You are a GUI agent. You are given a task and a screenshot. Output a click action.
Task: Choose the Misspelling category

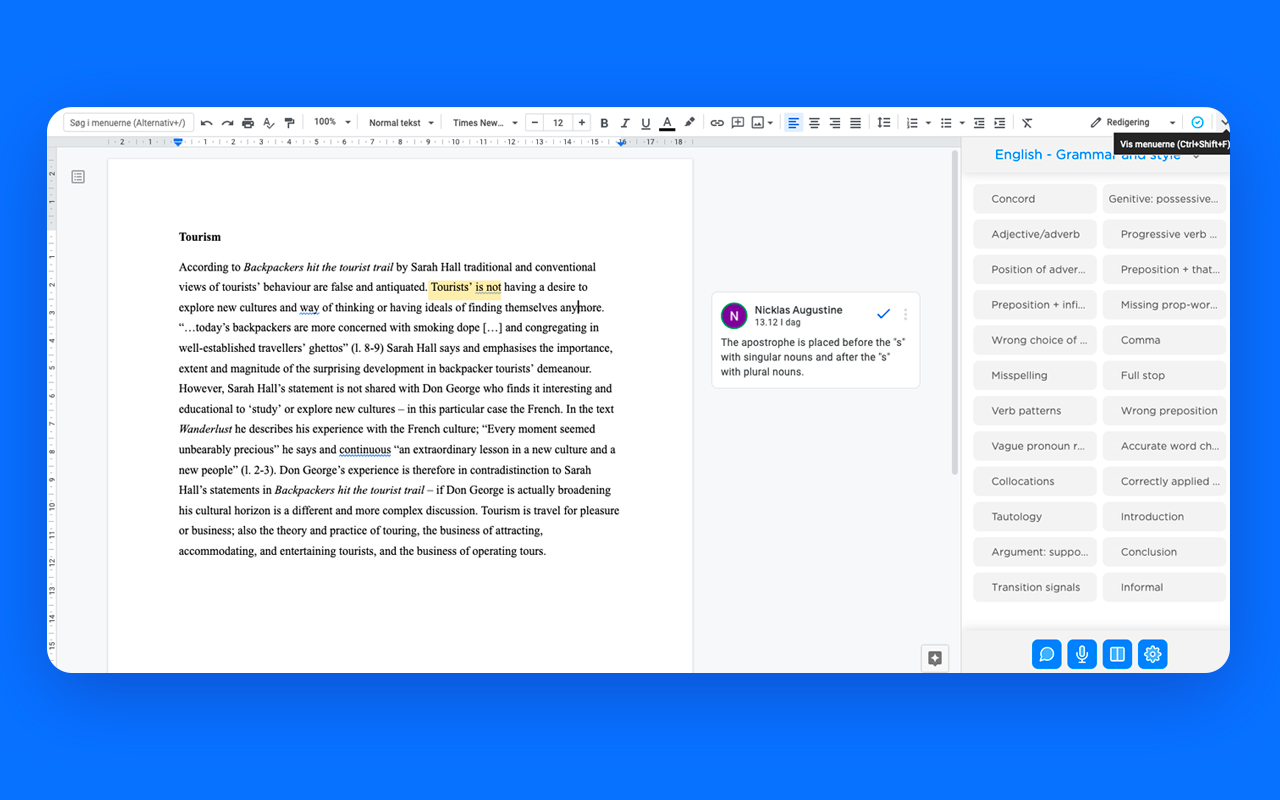click(1035, 375)
